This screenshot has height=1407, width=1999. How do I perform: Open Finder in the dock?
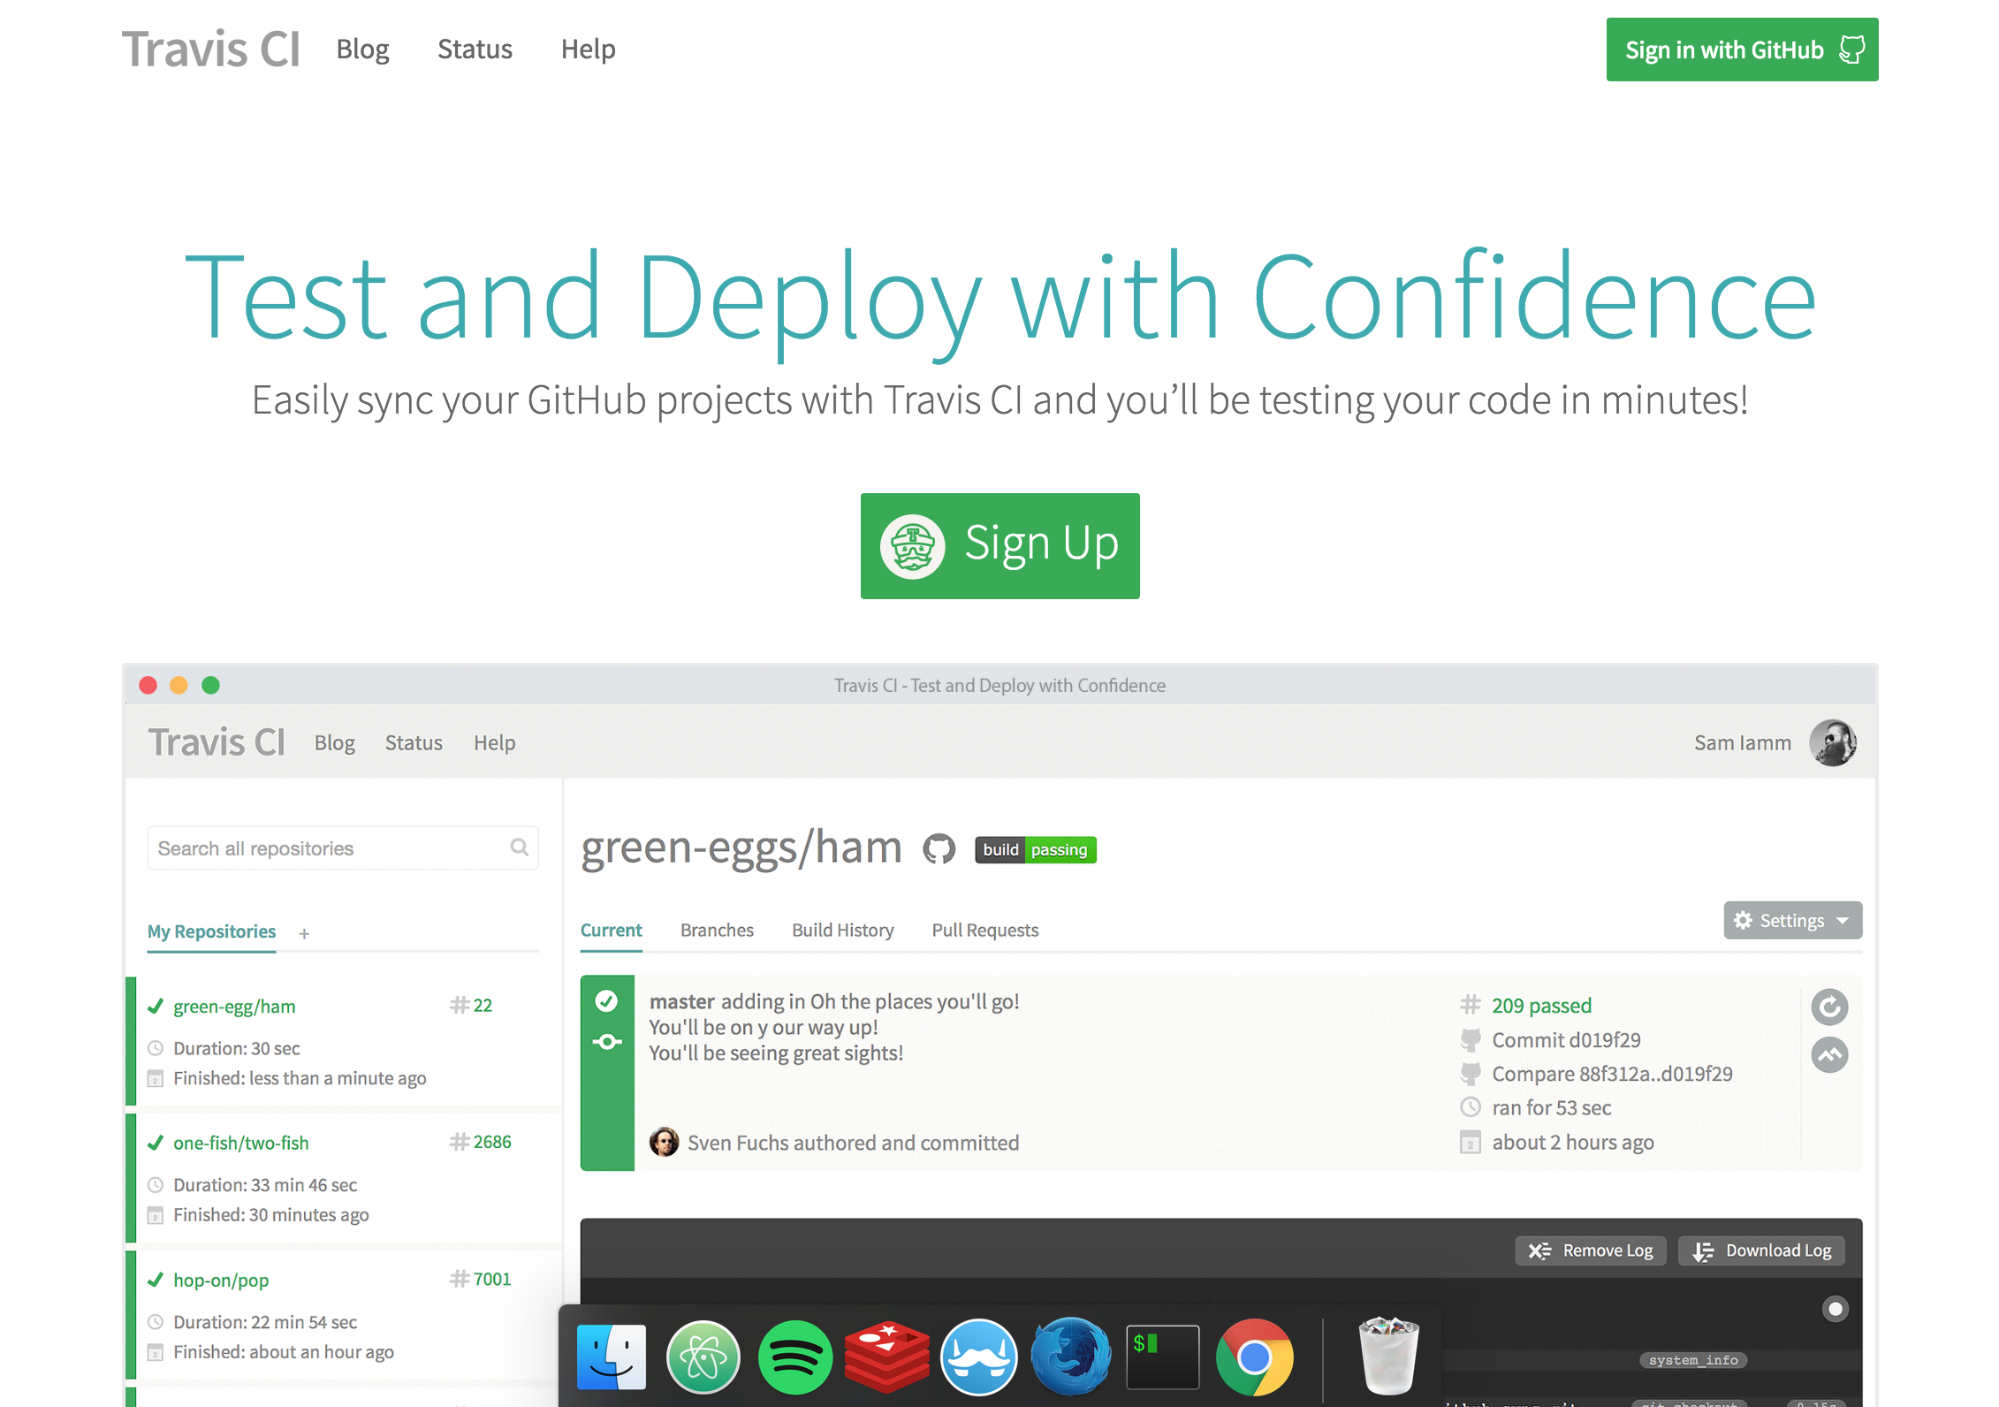click(611, 1357)
